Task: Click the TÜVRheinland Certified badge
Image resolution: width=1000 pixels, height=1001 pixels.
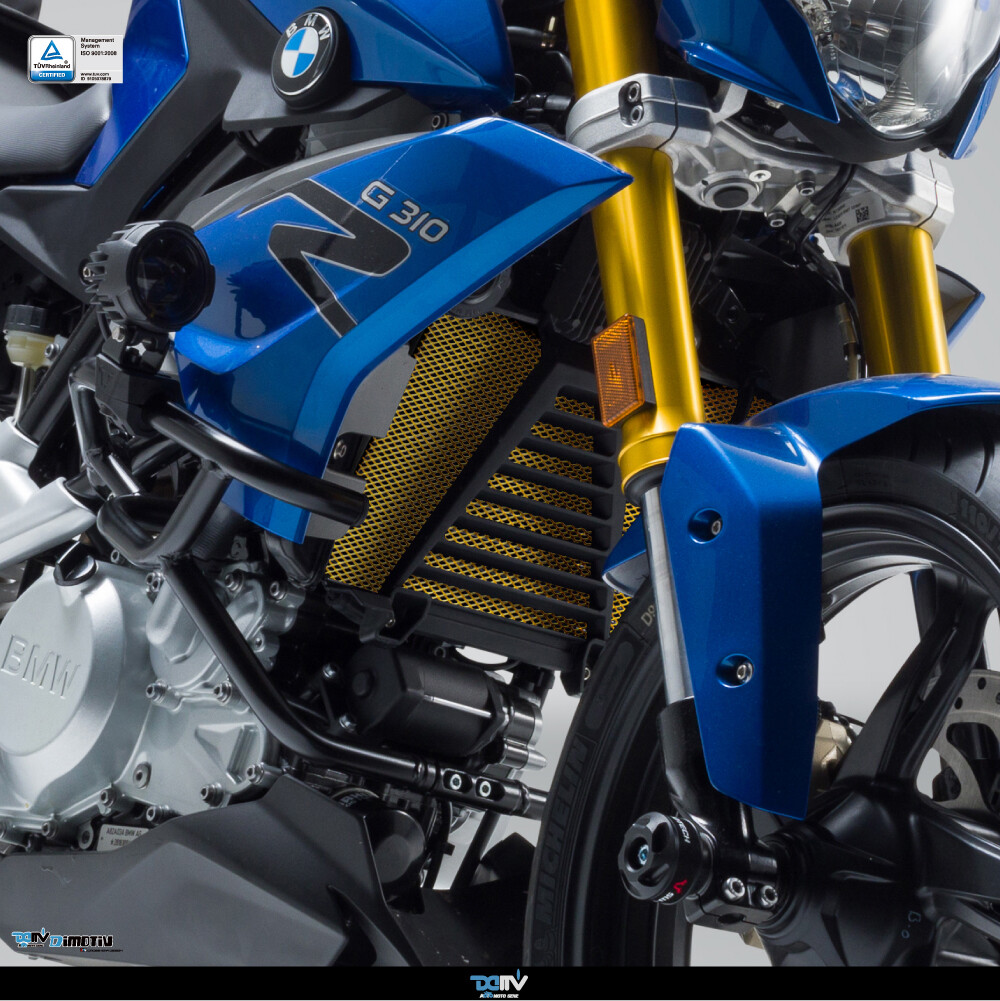Action: coord(52,59)
